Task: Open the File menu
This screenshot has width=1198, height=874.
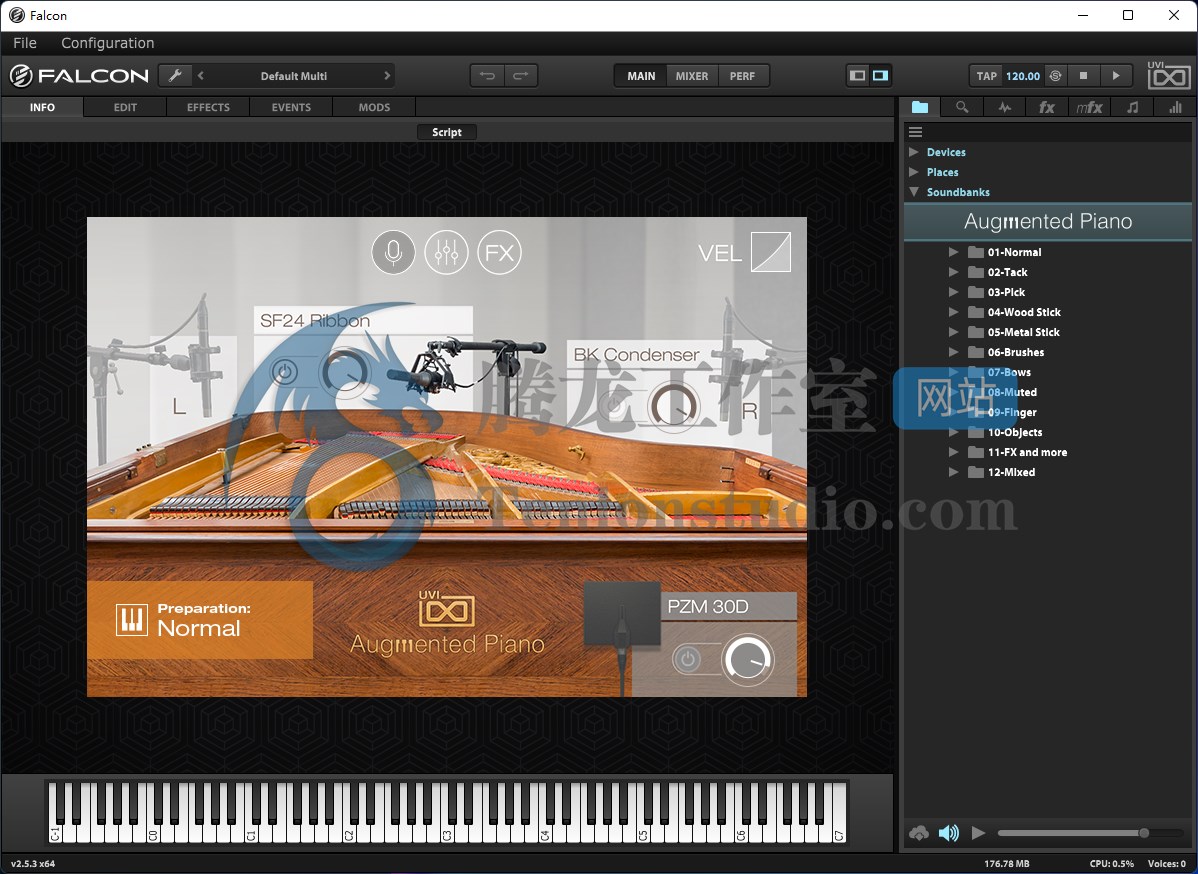Action: 24,43
